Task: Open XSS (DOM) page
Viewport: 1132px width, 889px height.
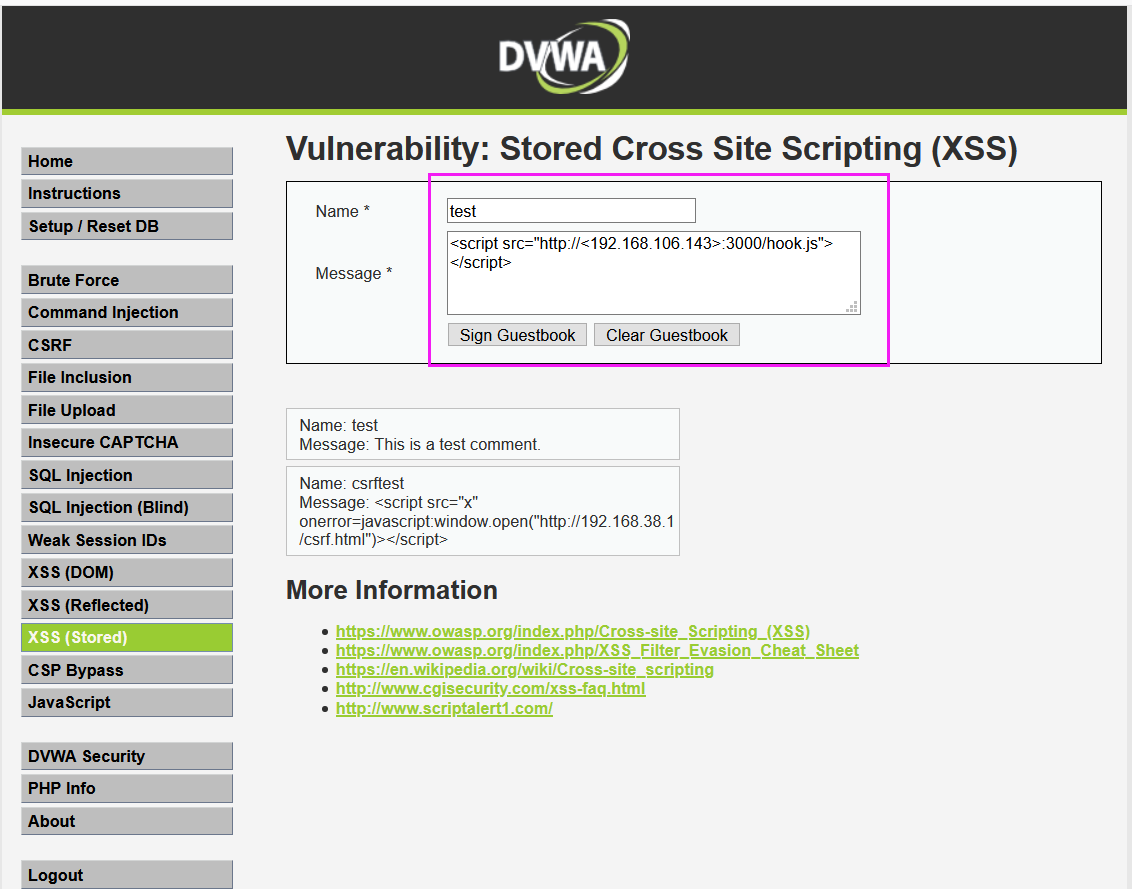Action: [x=127, y=573]
